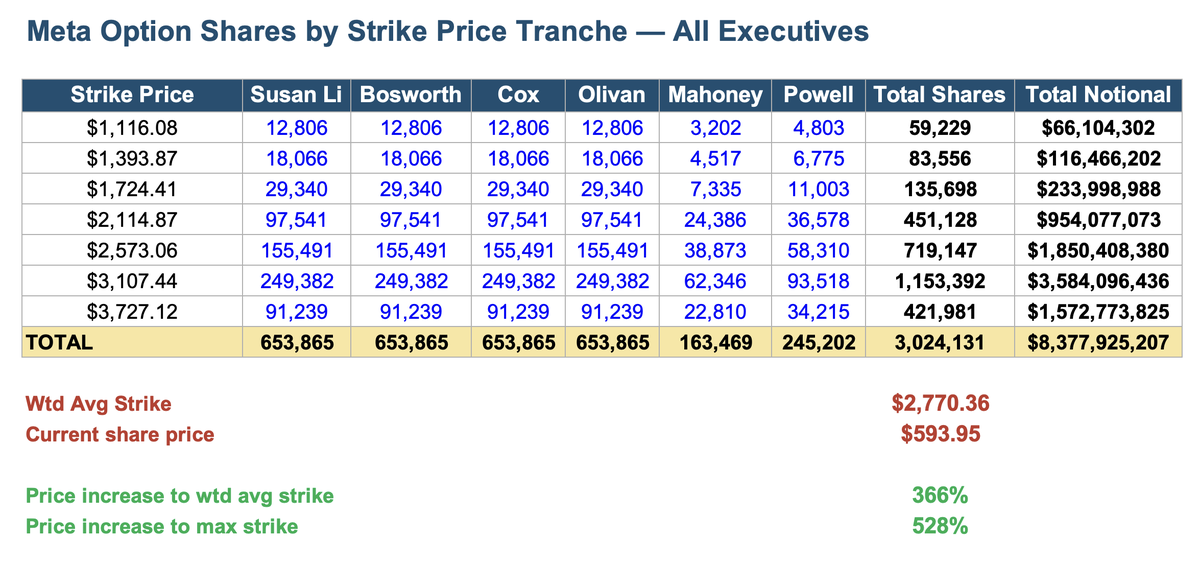Select the 1,153,392 total shares cell
This screenshot has height=561, width=1200.
pos(939,281)
